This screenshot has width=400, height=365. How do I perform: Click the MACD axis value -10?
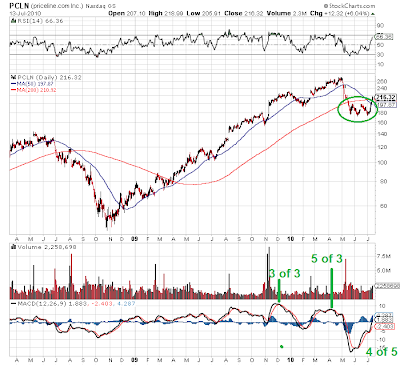382,340
